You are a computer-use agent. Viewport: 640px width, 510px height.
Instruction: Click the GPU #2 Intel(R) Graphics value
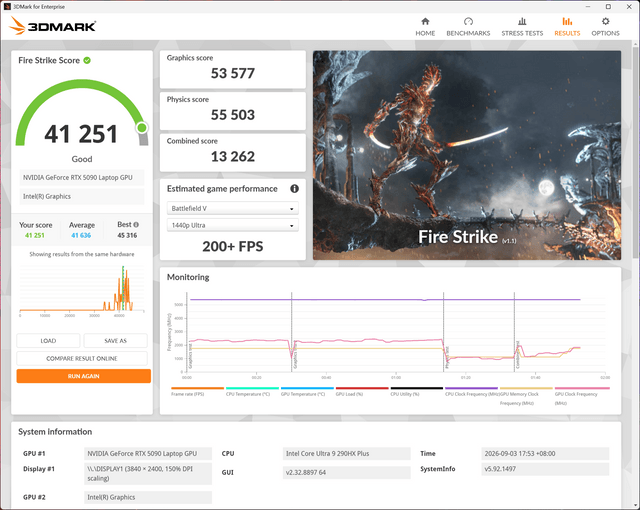[148, 497]
